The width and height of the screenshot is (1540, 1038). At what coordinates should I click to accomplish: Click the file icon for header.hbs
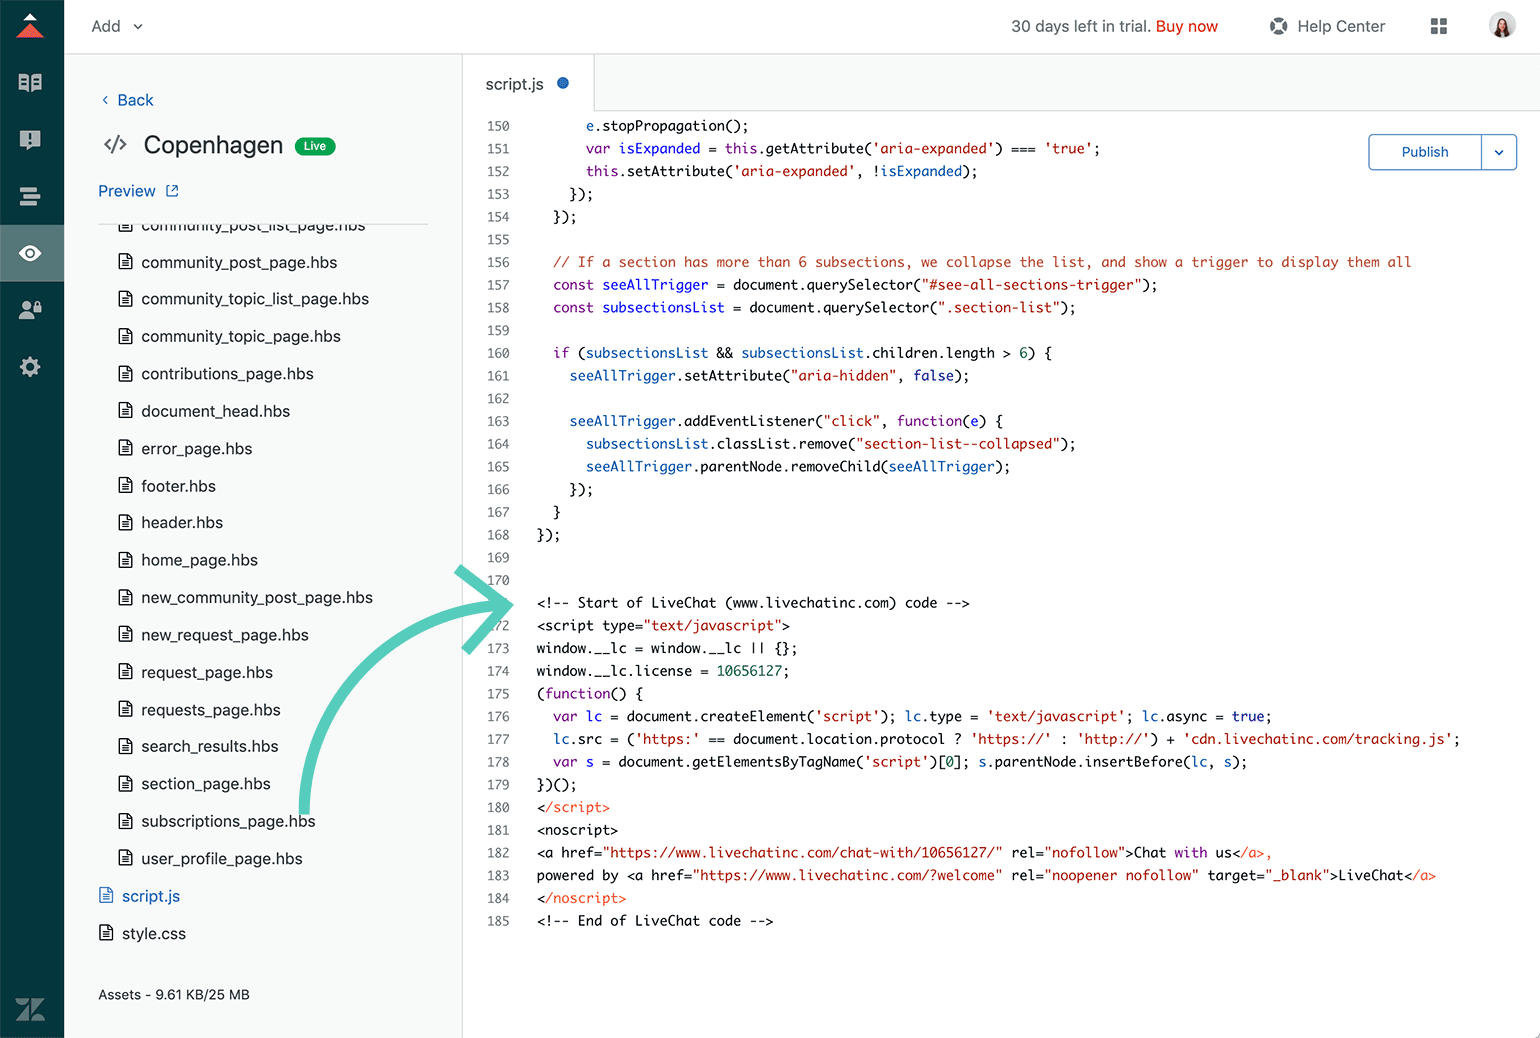(125, 523)
